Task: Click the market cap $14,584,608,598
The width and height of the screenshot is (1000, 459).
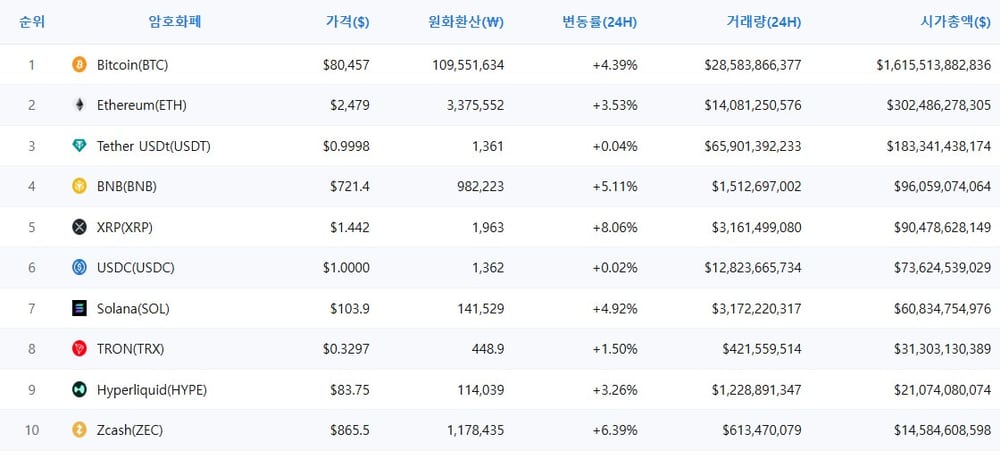Action: [x=943, y=431]
